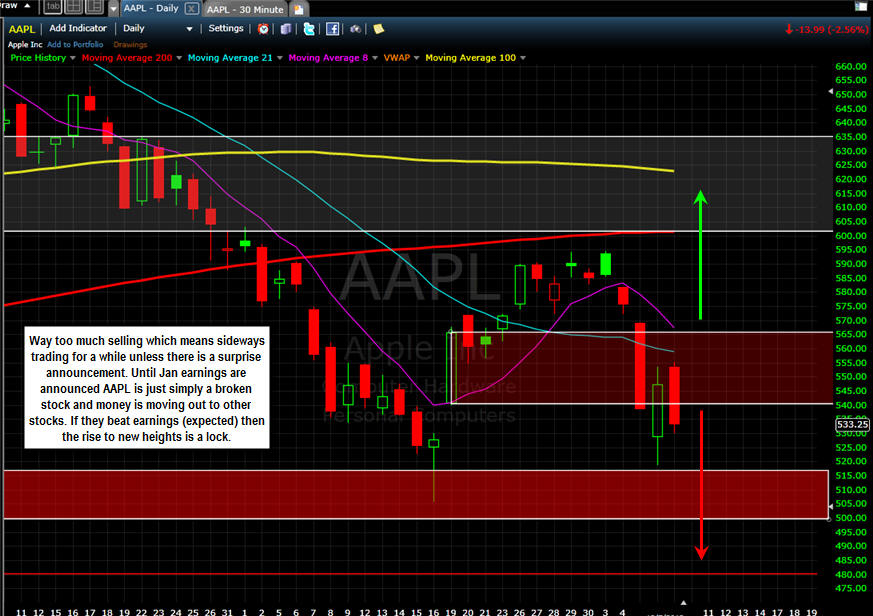
Task: Select the 'tab' layout button
Action: (x=53, y=7)
